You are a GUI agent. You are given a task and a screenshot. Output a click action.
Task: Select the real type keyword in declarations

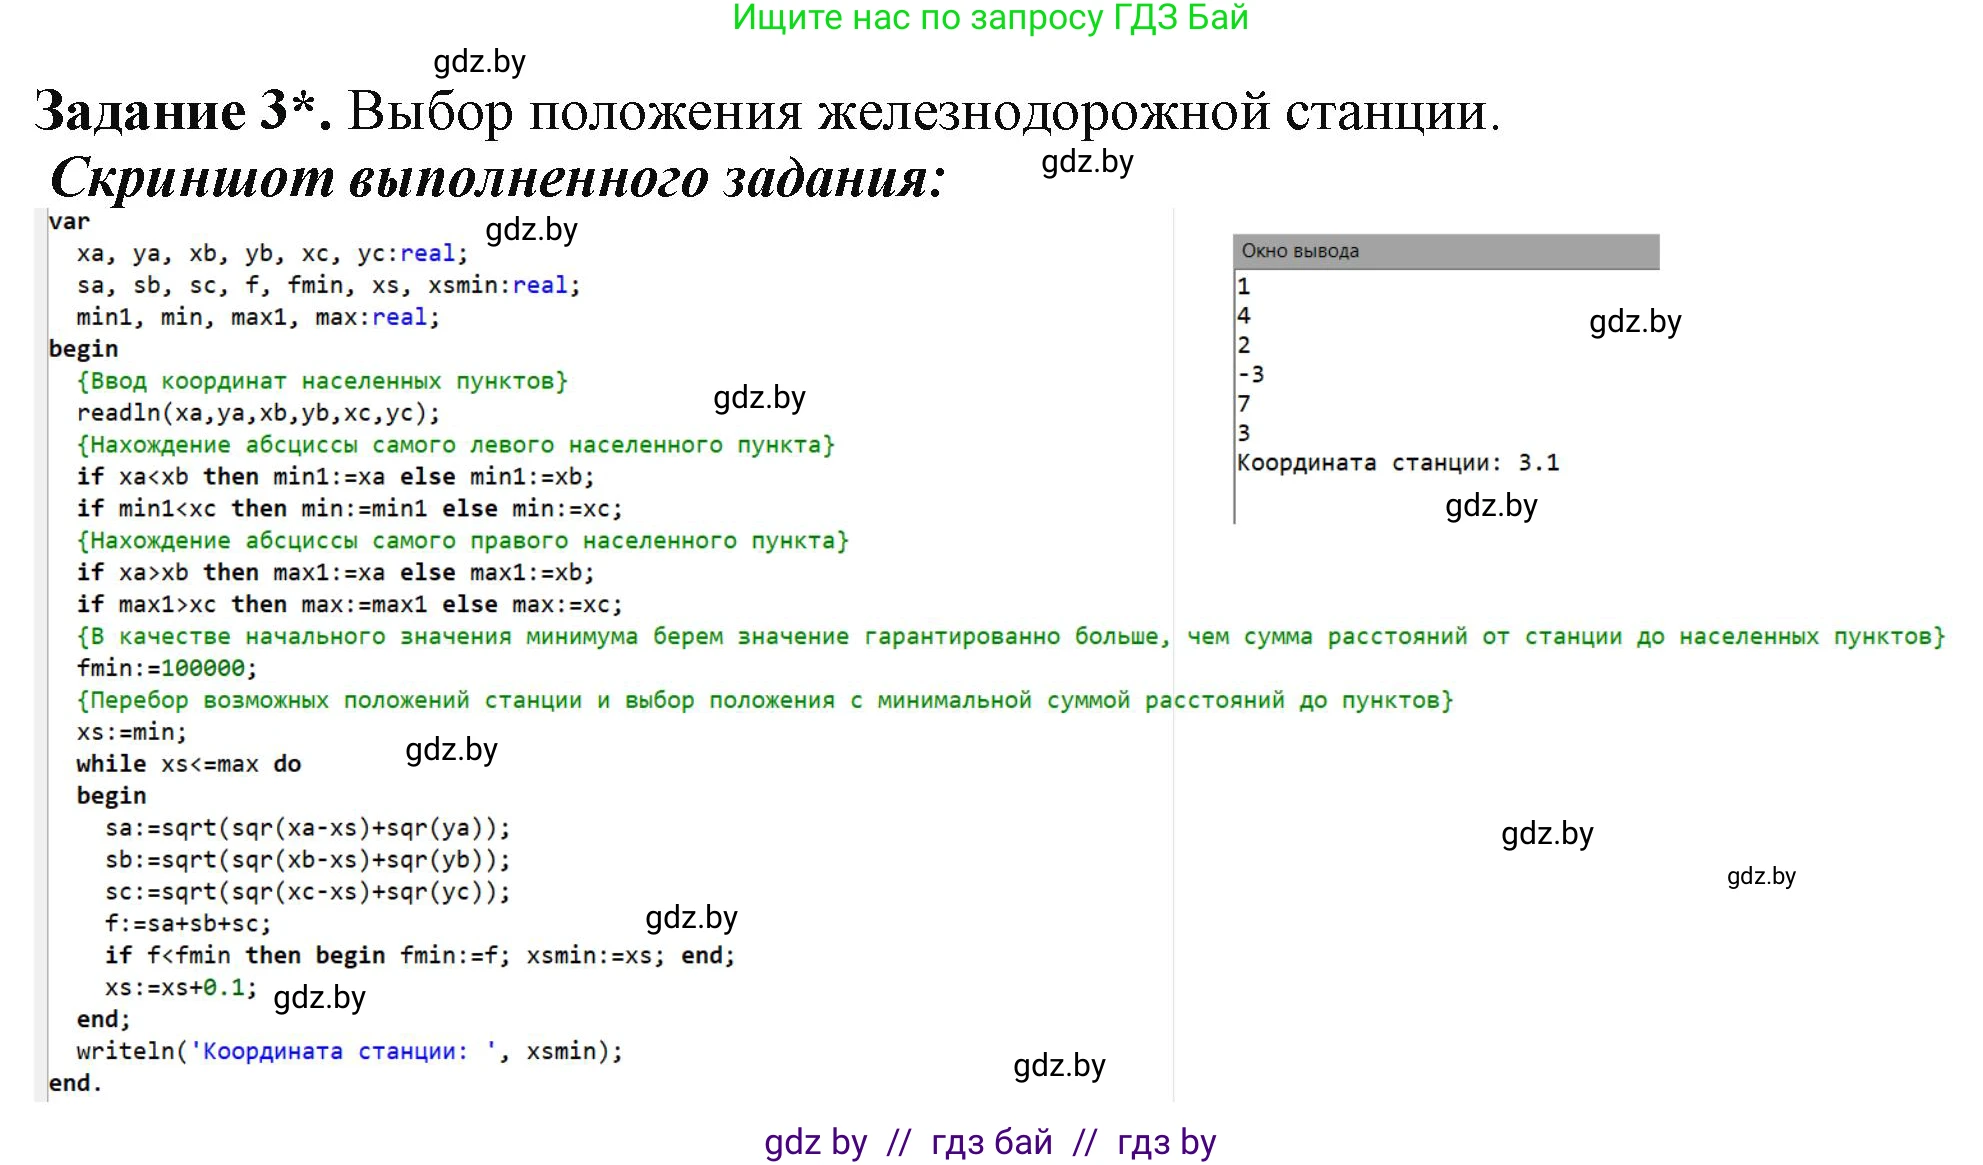(428, 253)
